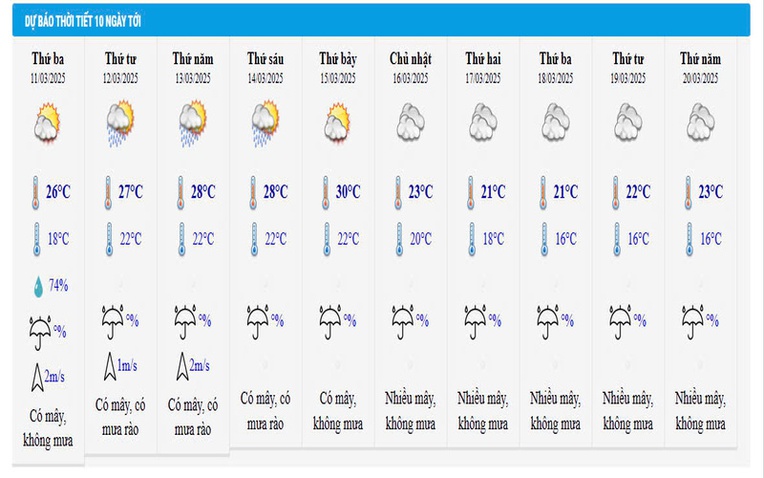This screenshot has height=478, width=764.
Task: Click the umbrella icon for 14/03/2025
Action: [x=258, y=322]
